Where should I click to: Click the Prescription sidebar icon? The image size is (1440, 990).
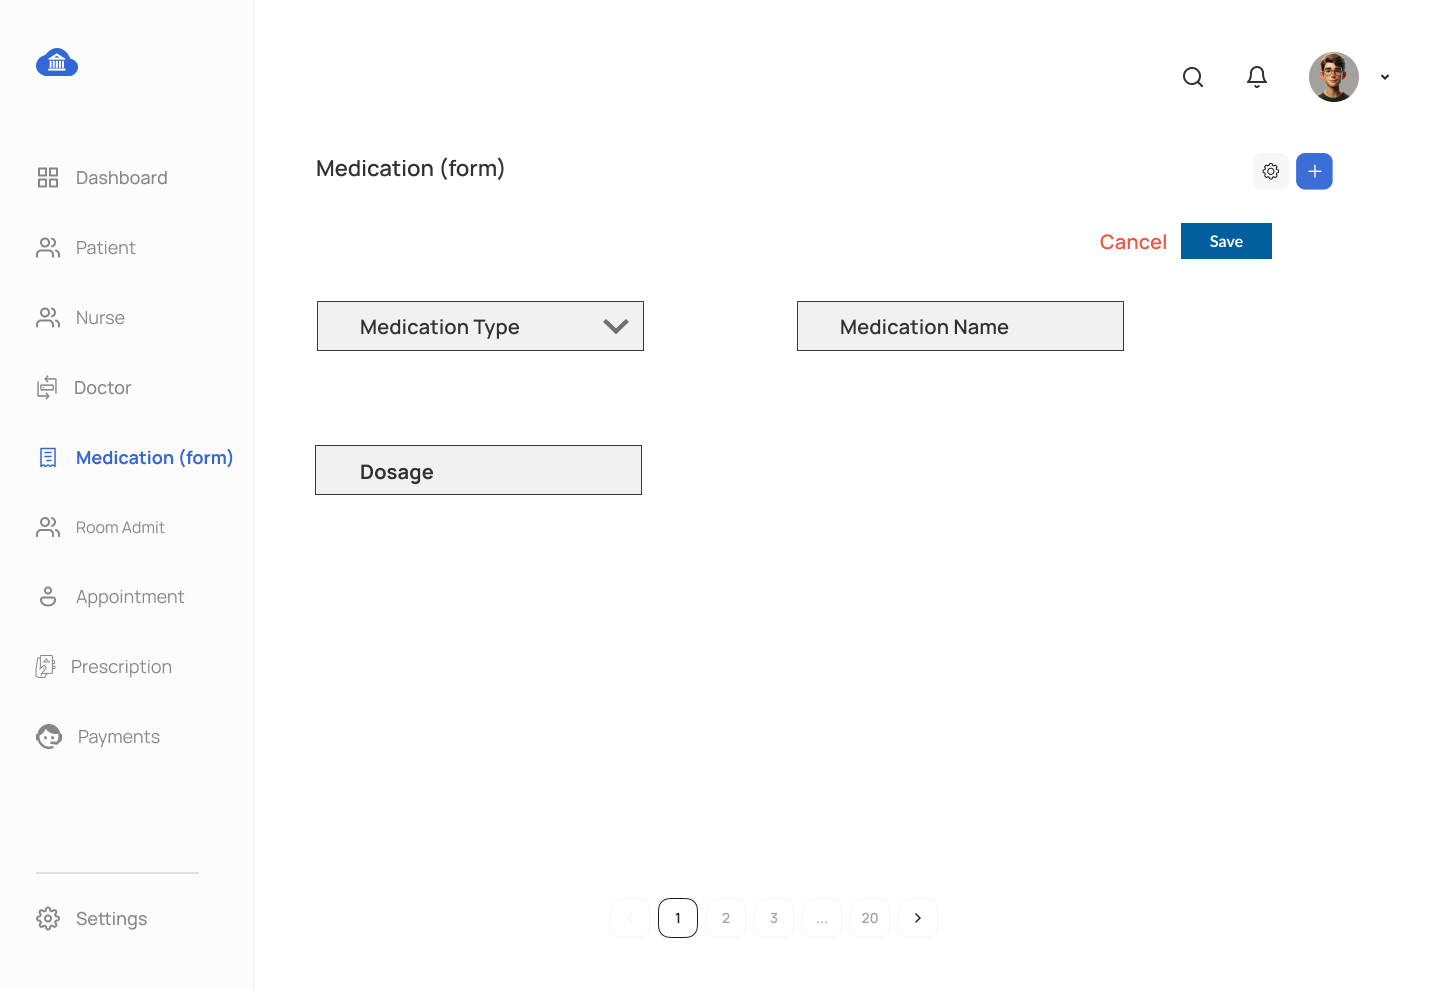coord(46,667)
